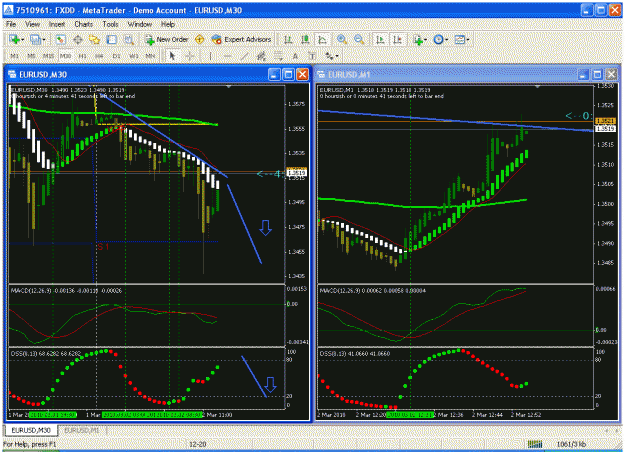Switch chart to Bar Chart style
The image size is (625, 452).
288,39
